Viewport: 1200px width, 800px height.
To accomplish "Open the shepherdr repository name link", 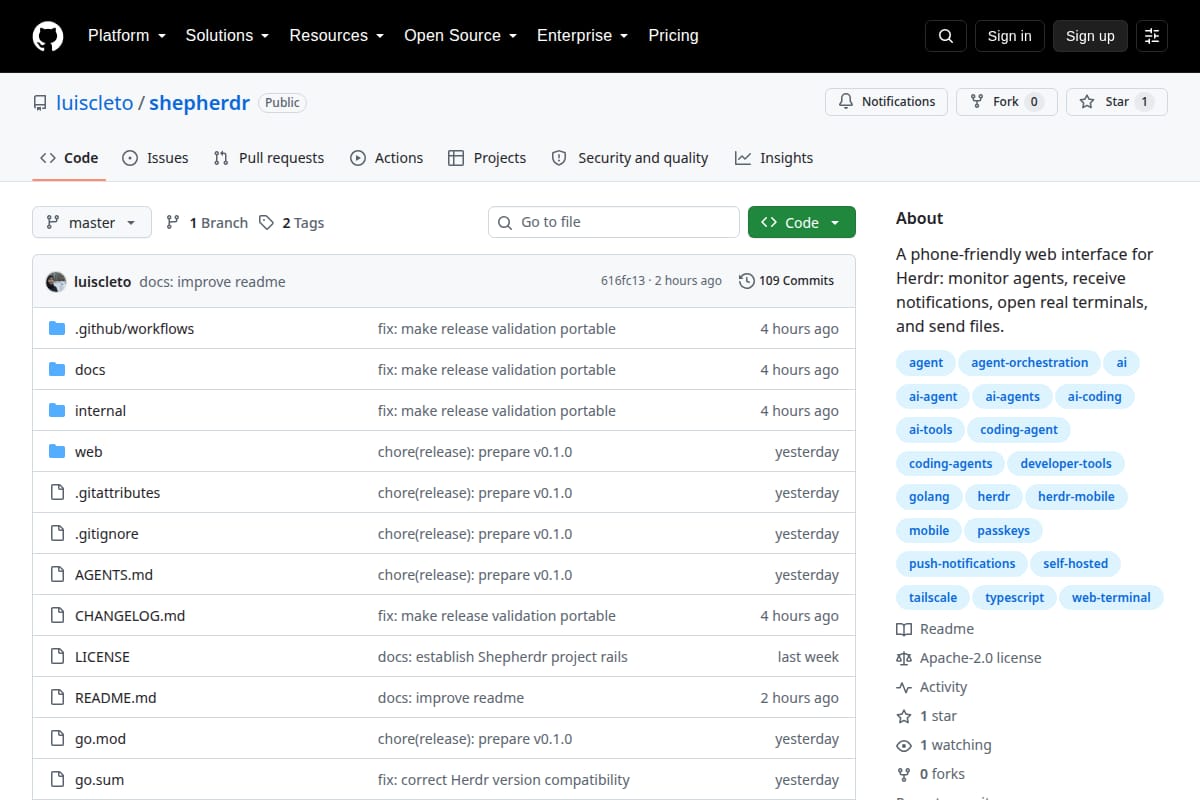I will pyautogui.click(x=199, y=103).
